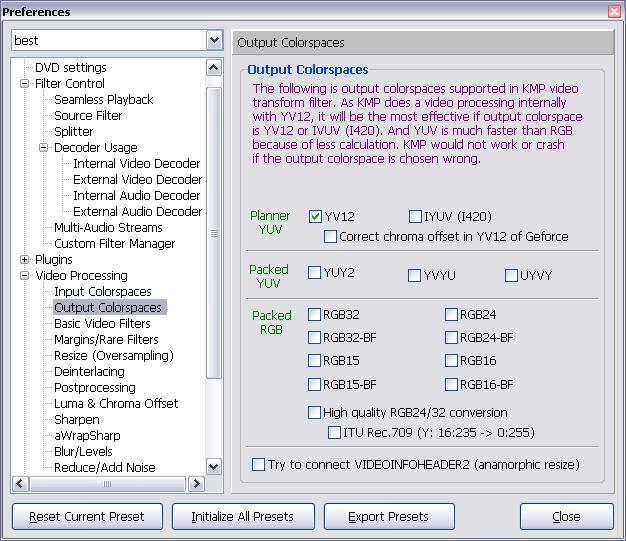
Task: Collapse the Video Processing tree node
Action: (25, 276)
